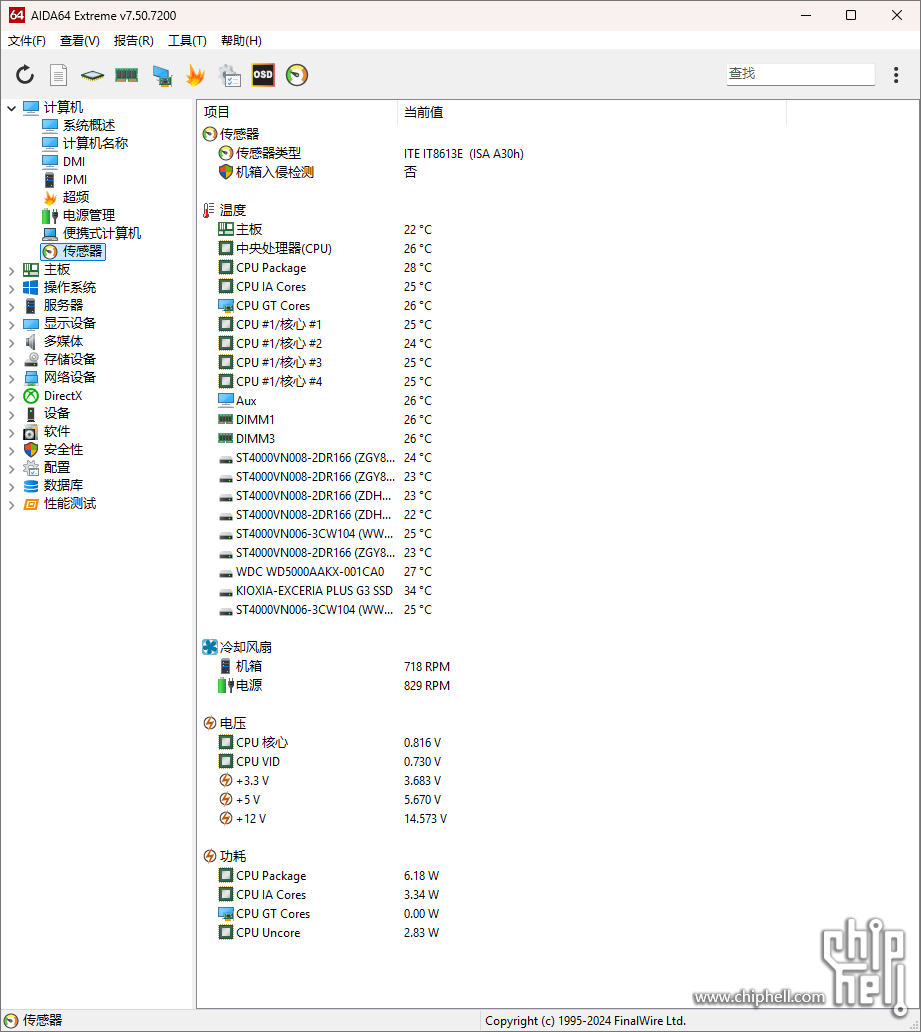The image size is (921, 1032).
Task: Click the 查找 search field
Action: pos(801,74)
